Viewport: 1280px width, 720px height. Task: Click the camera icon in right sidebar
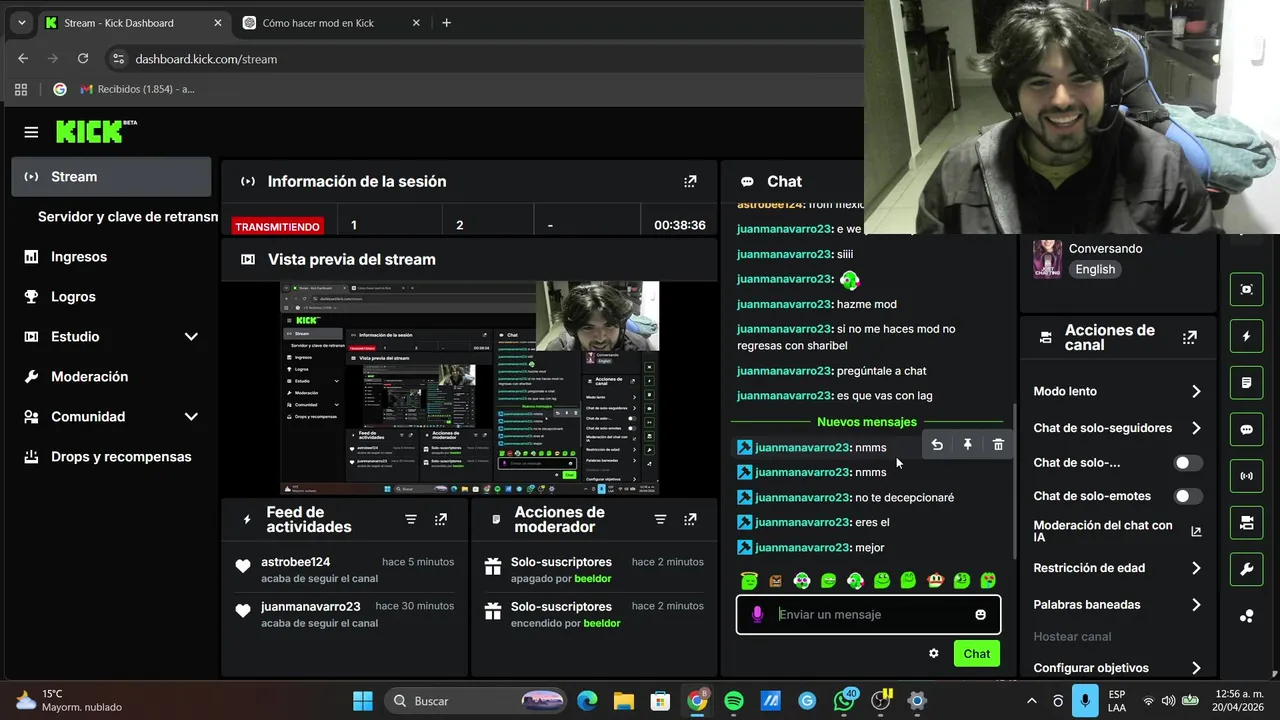1246,522
